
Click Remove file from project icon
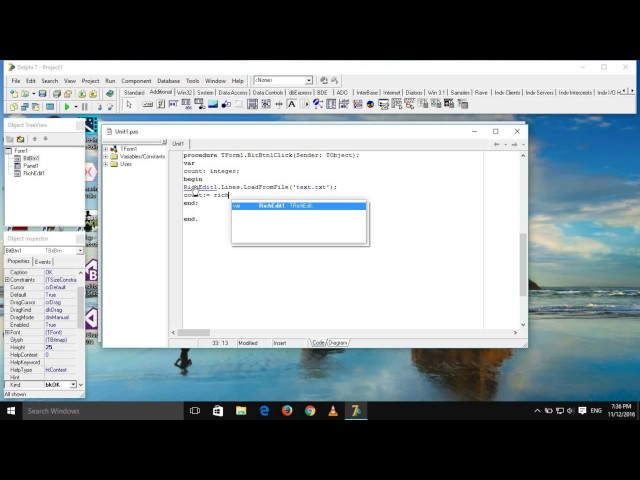click(x=93, y=94)
